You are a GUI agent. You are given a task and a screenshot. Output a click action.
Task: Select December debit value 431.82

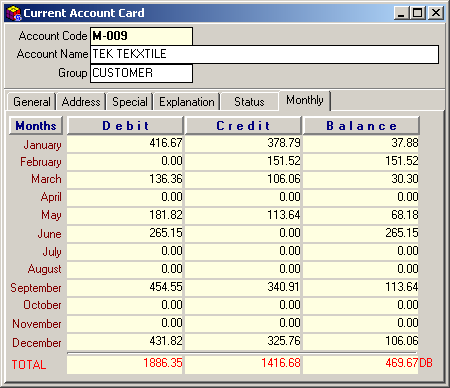[x=125, y=341]
